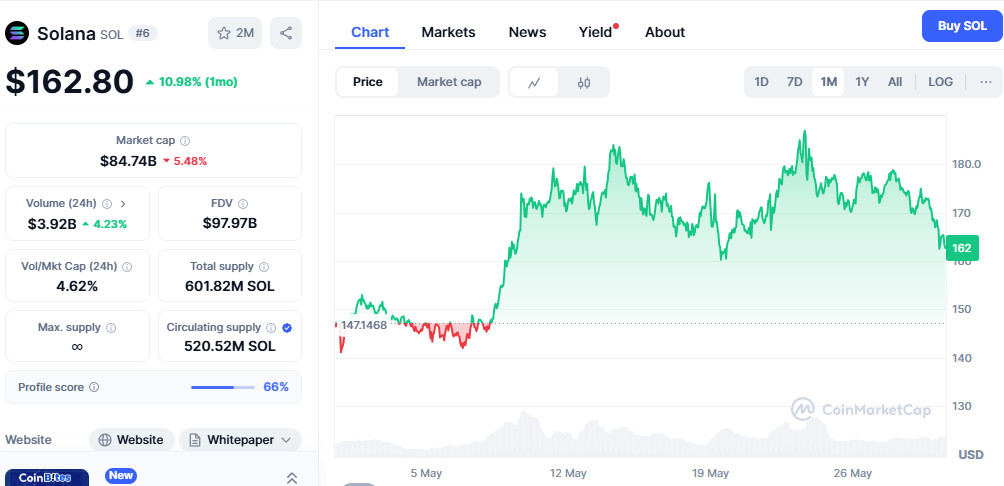Open the share icon button

(286, 33)
